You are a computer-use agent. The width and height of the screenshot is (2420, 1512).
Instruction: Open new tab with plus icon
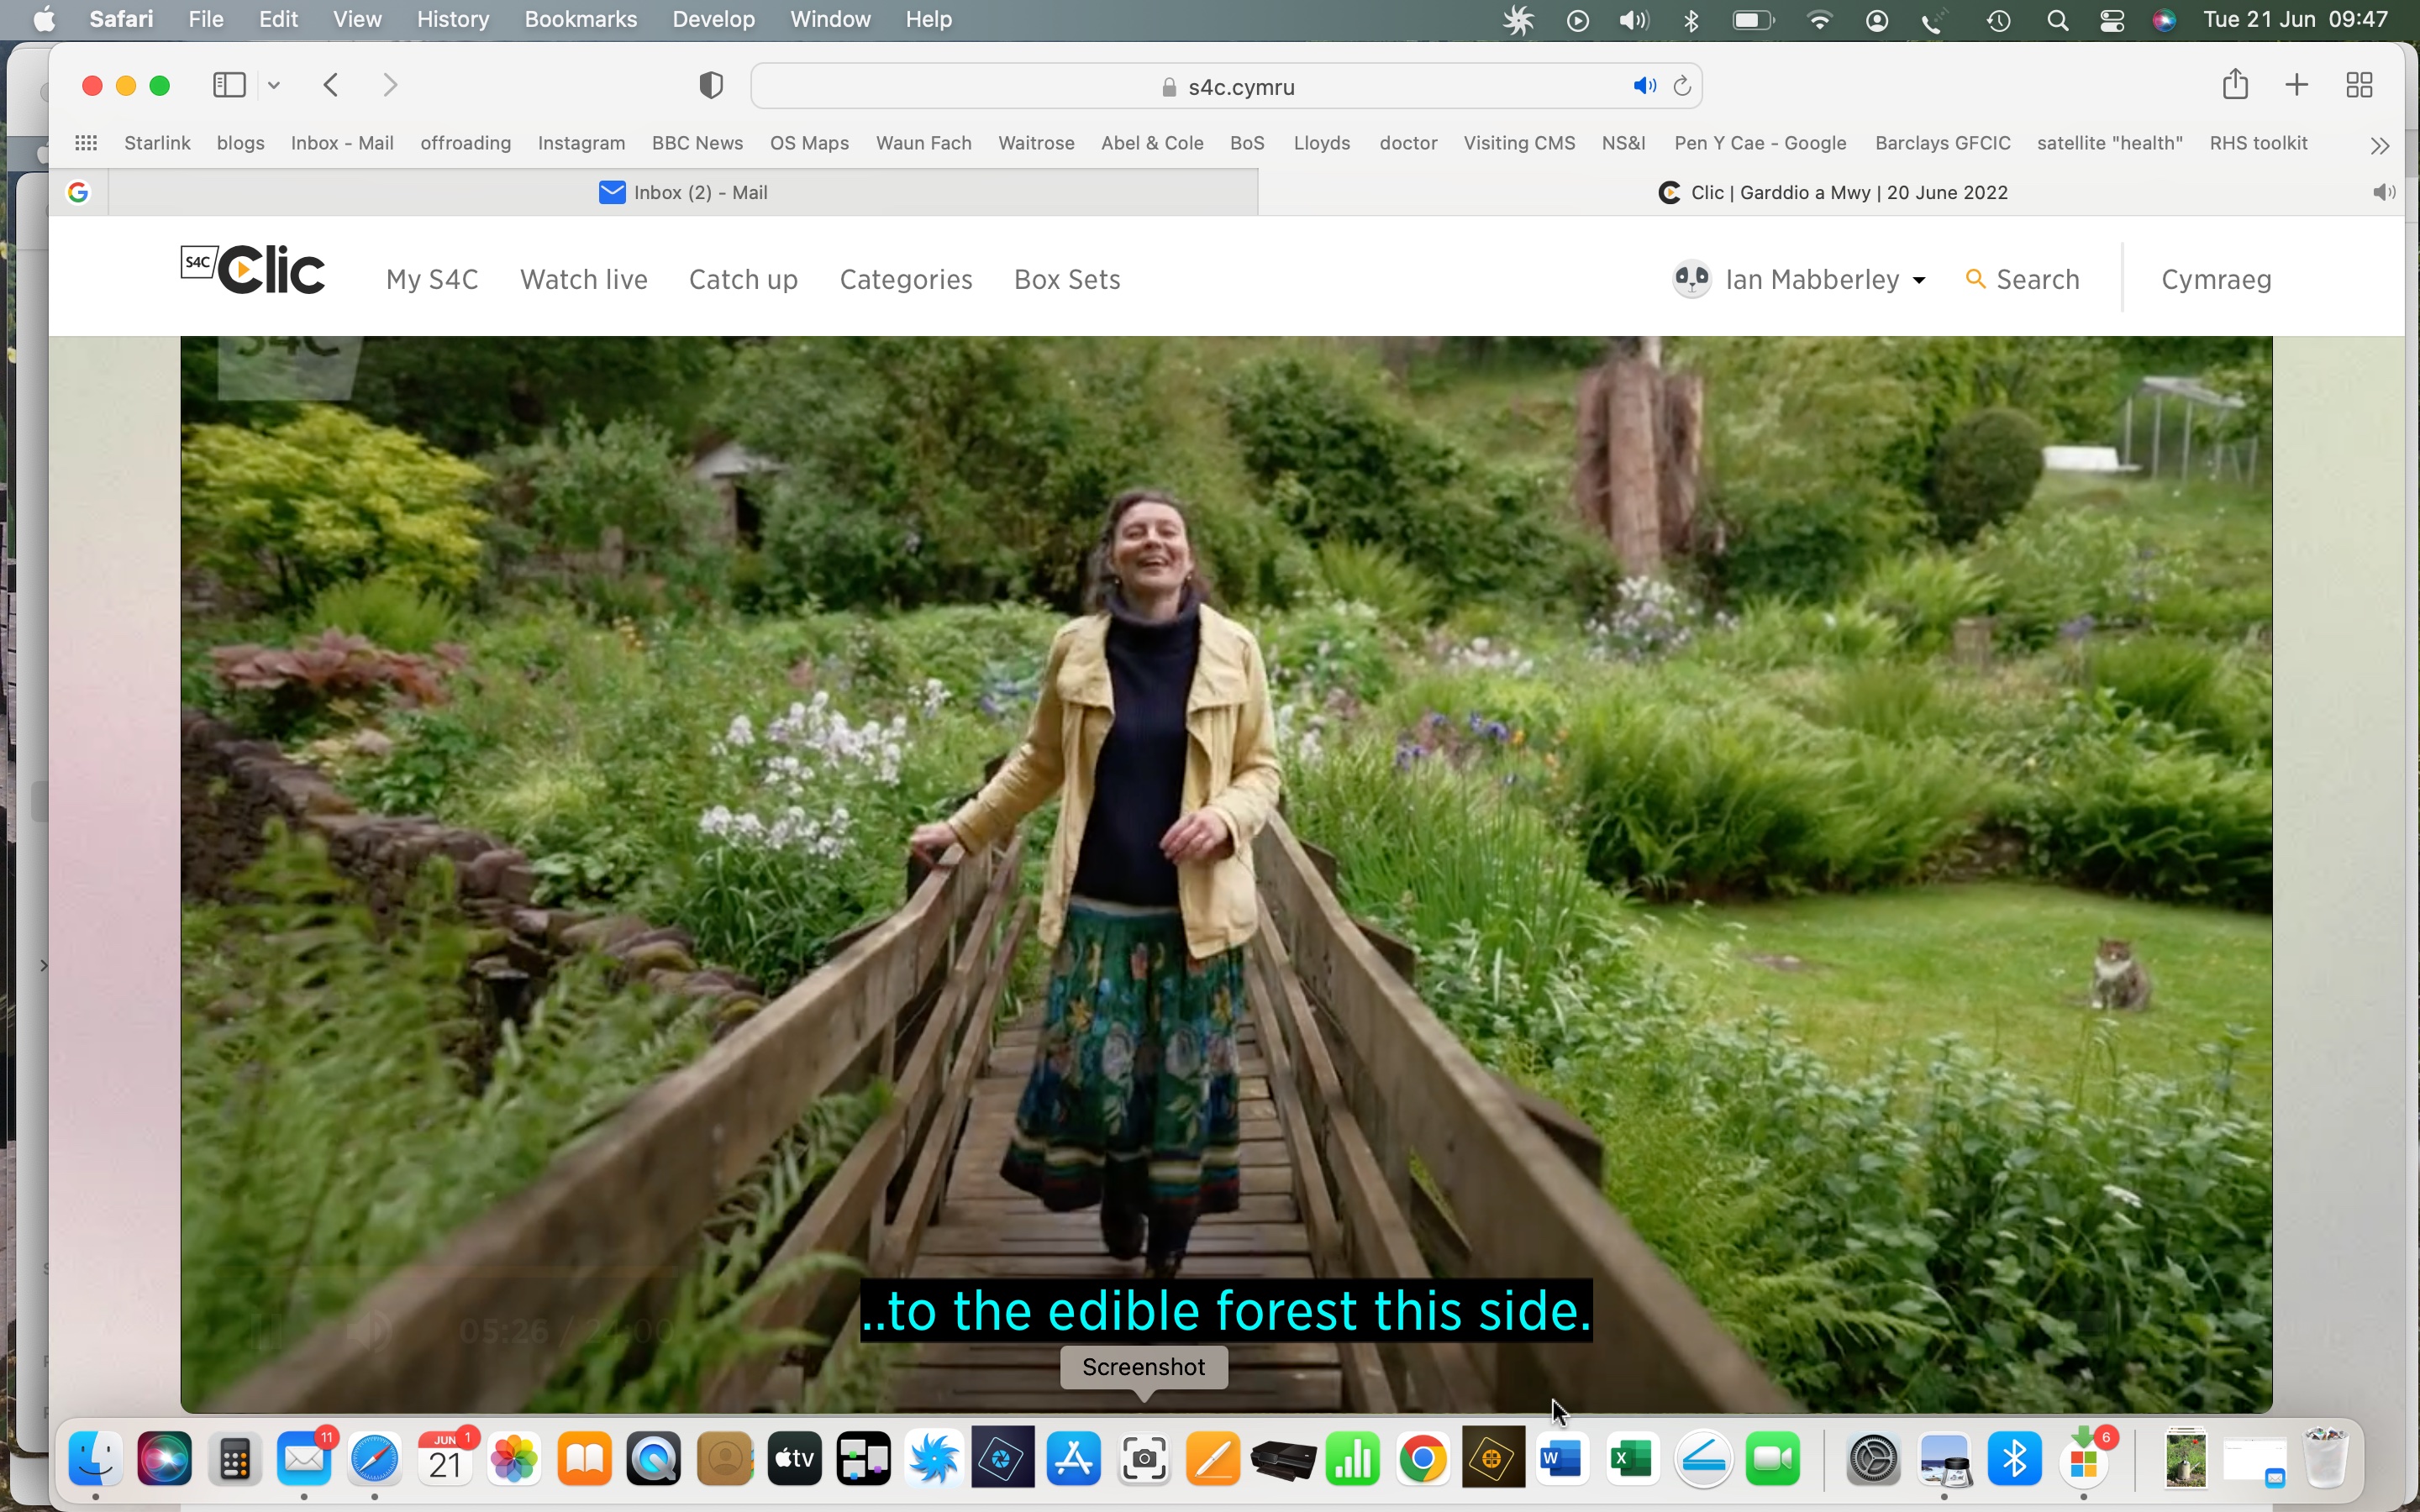[2297, 85]
